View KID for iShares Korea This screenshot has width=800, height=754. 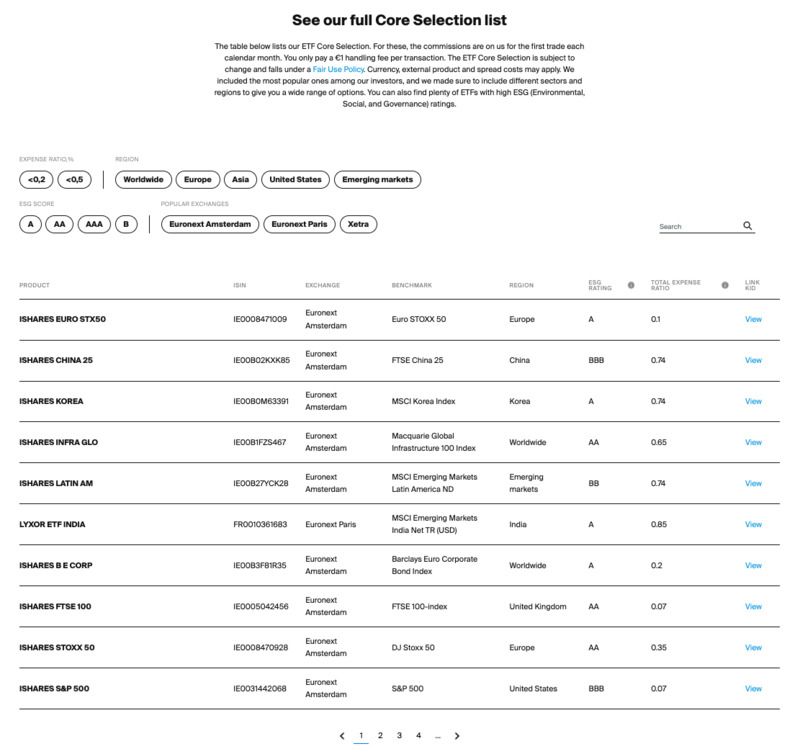tap(753, 401)
